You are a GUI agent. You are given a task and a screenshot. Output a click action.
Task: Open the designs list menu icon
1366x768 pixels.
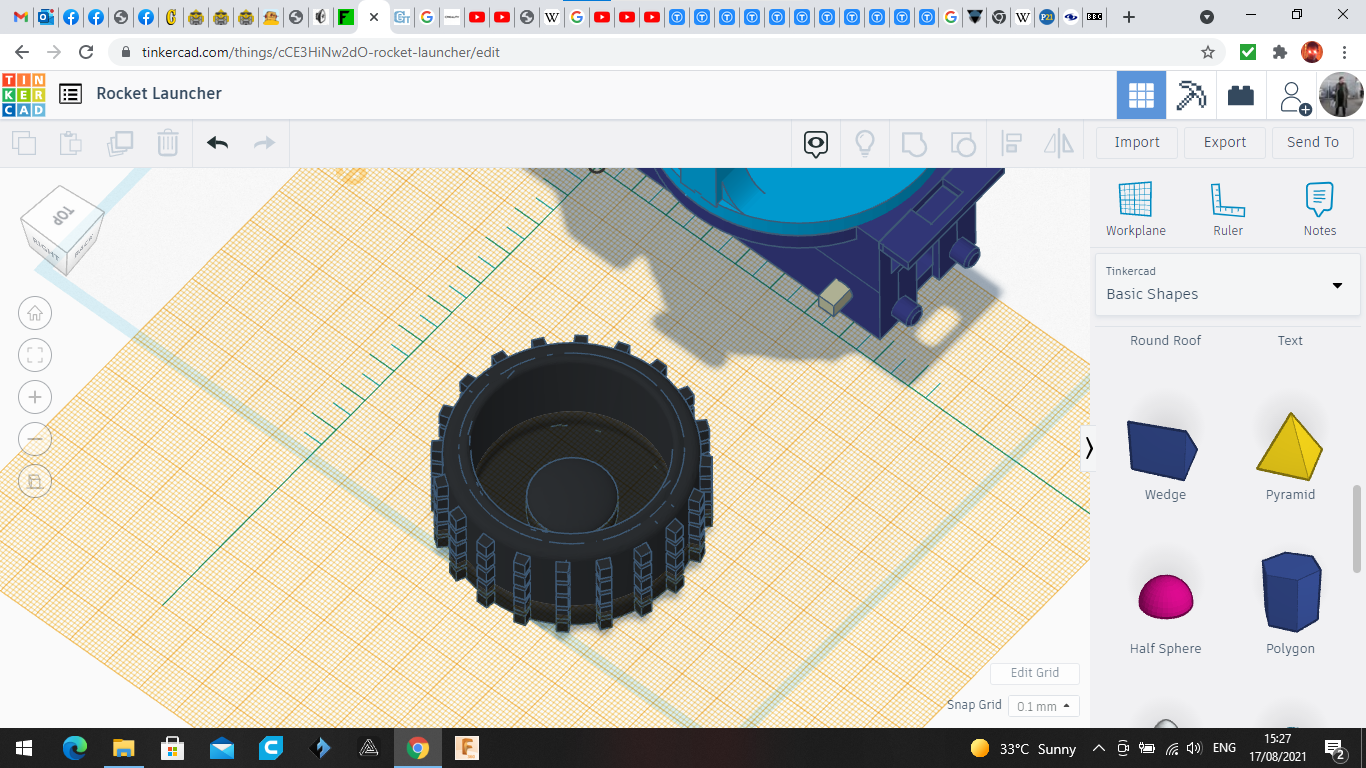click(70, 94)
